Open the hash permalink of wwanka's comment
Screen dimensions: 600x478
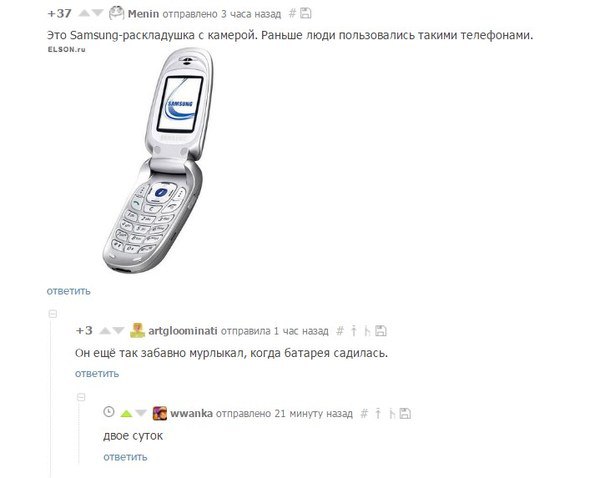click(x=364, y=413)
